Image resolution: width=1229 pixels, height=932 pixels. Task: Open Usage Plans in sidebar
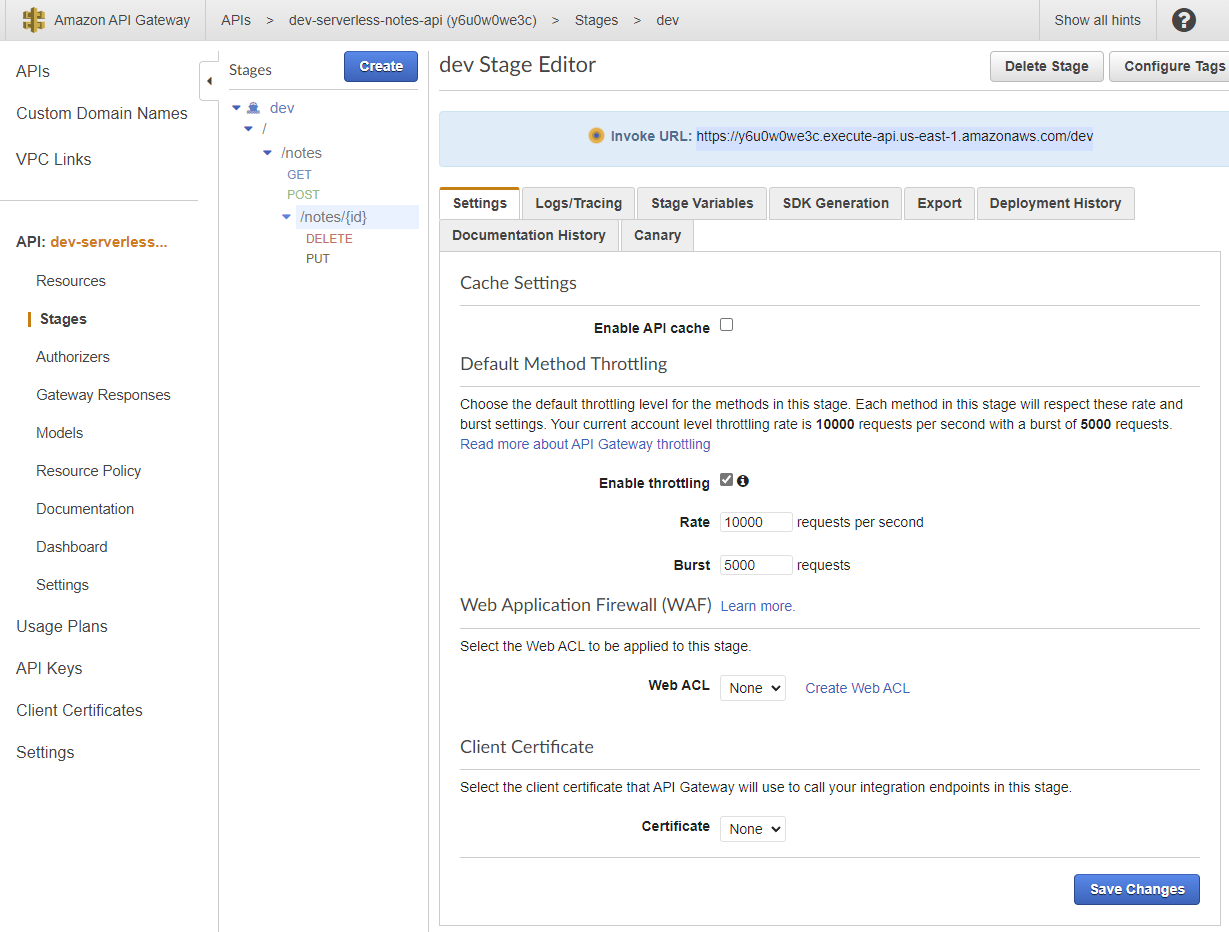point(62,627)
